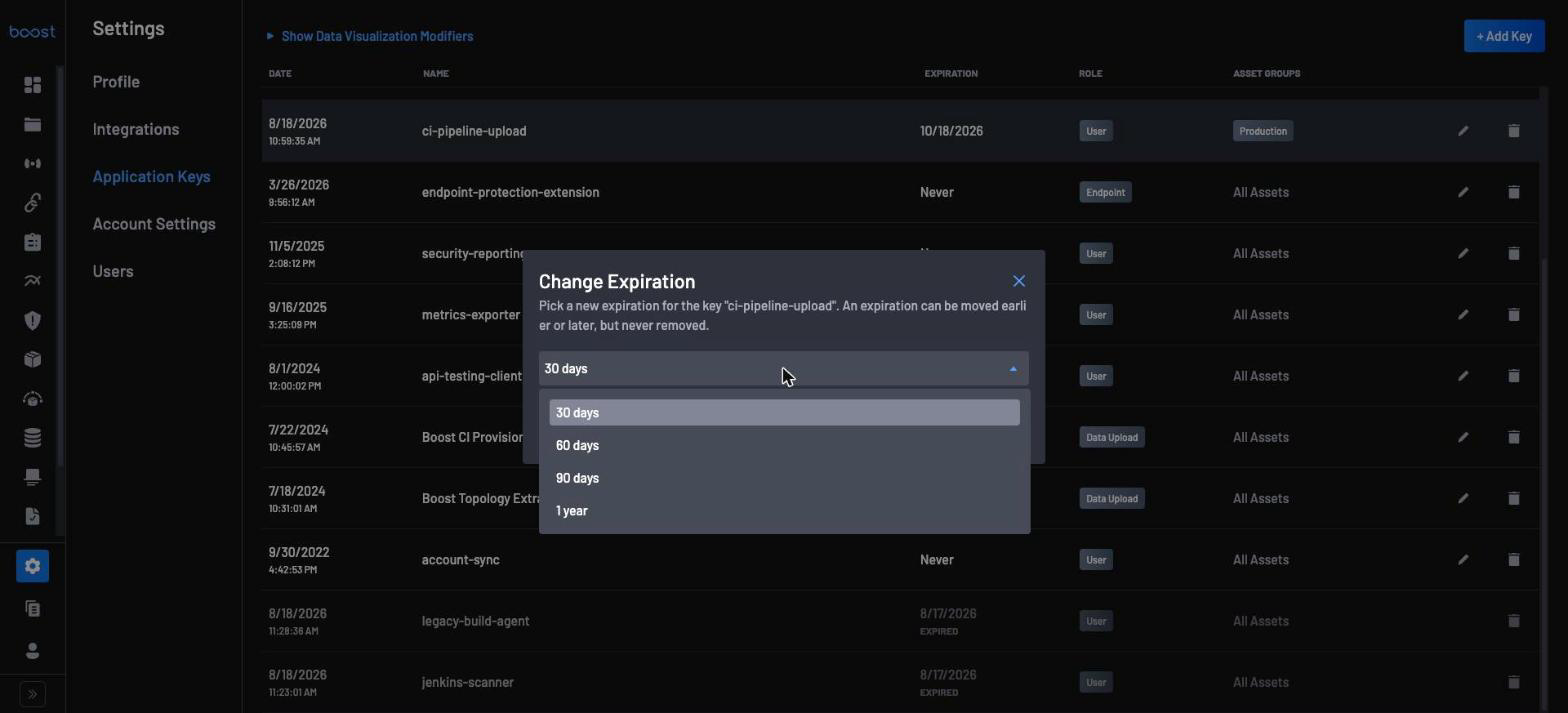Screen dimensions: 1568x713
Task: Choose 90 days expiration
Action: tap(784, 478)
